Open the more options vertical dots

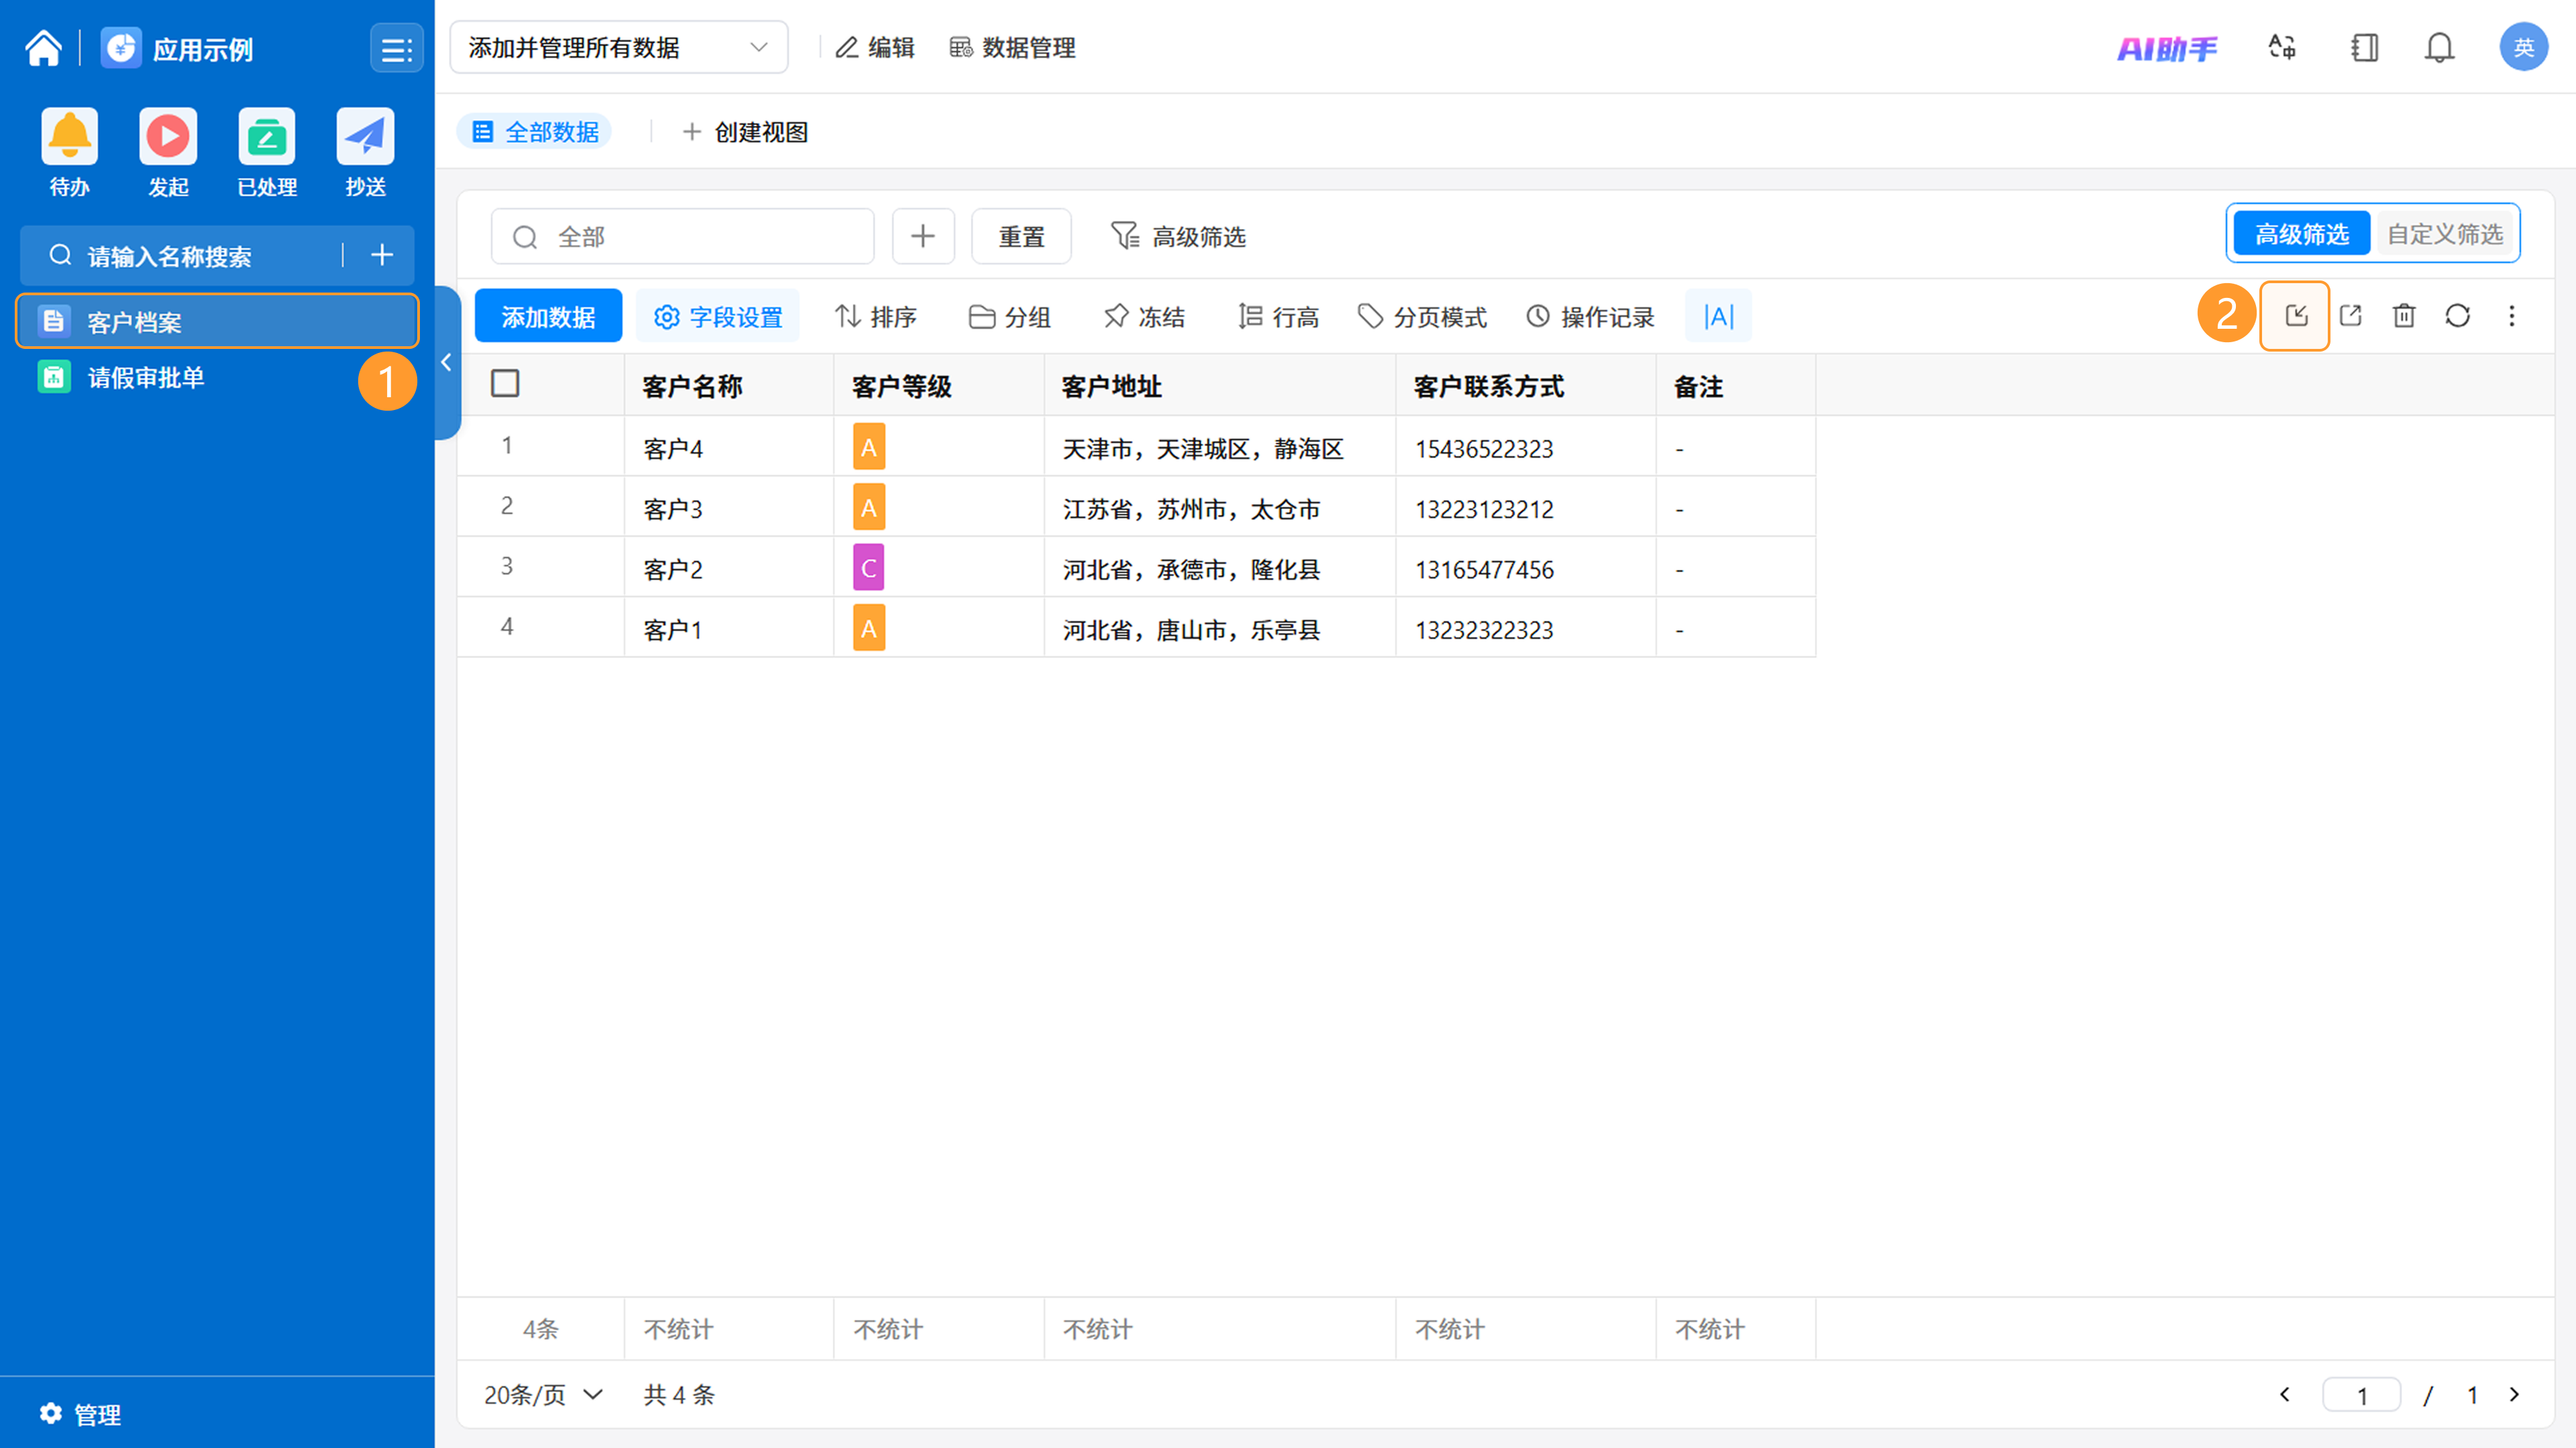pos(2512,316)
